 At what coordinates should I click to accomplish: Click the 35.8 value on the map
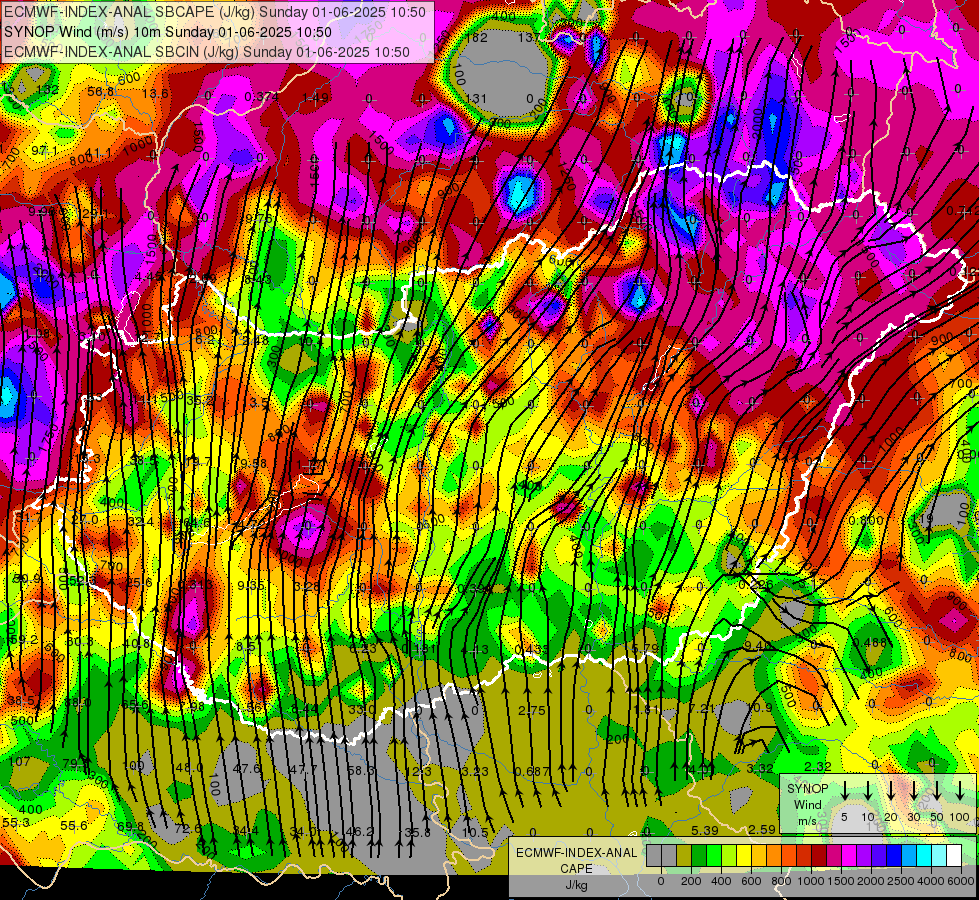(x=417, y=833)
